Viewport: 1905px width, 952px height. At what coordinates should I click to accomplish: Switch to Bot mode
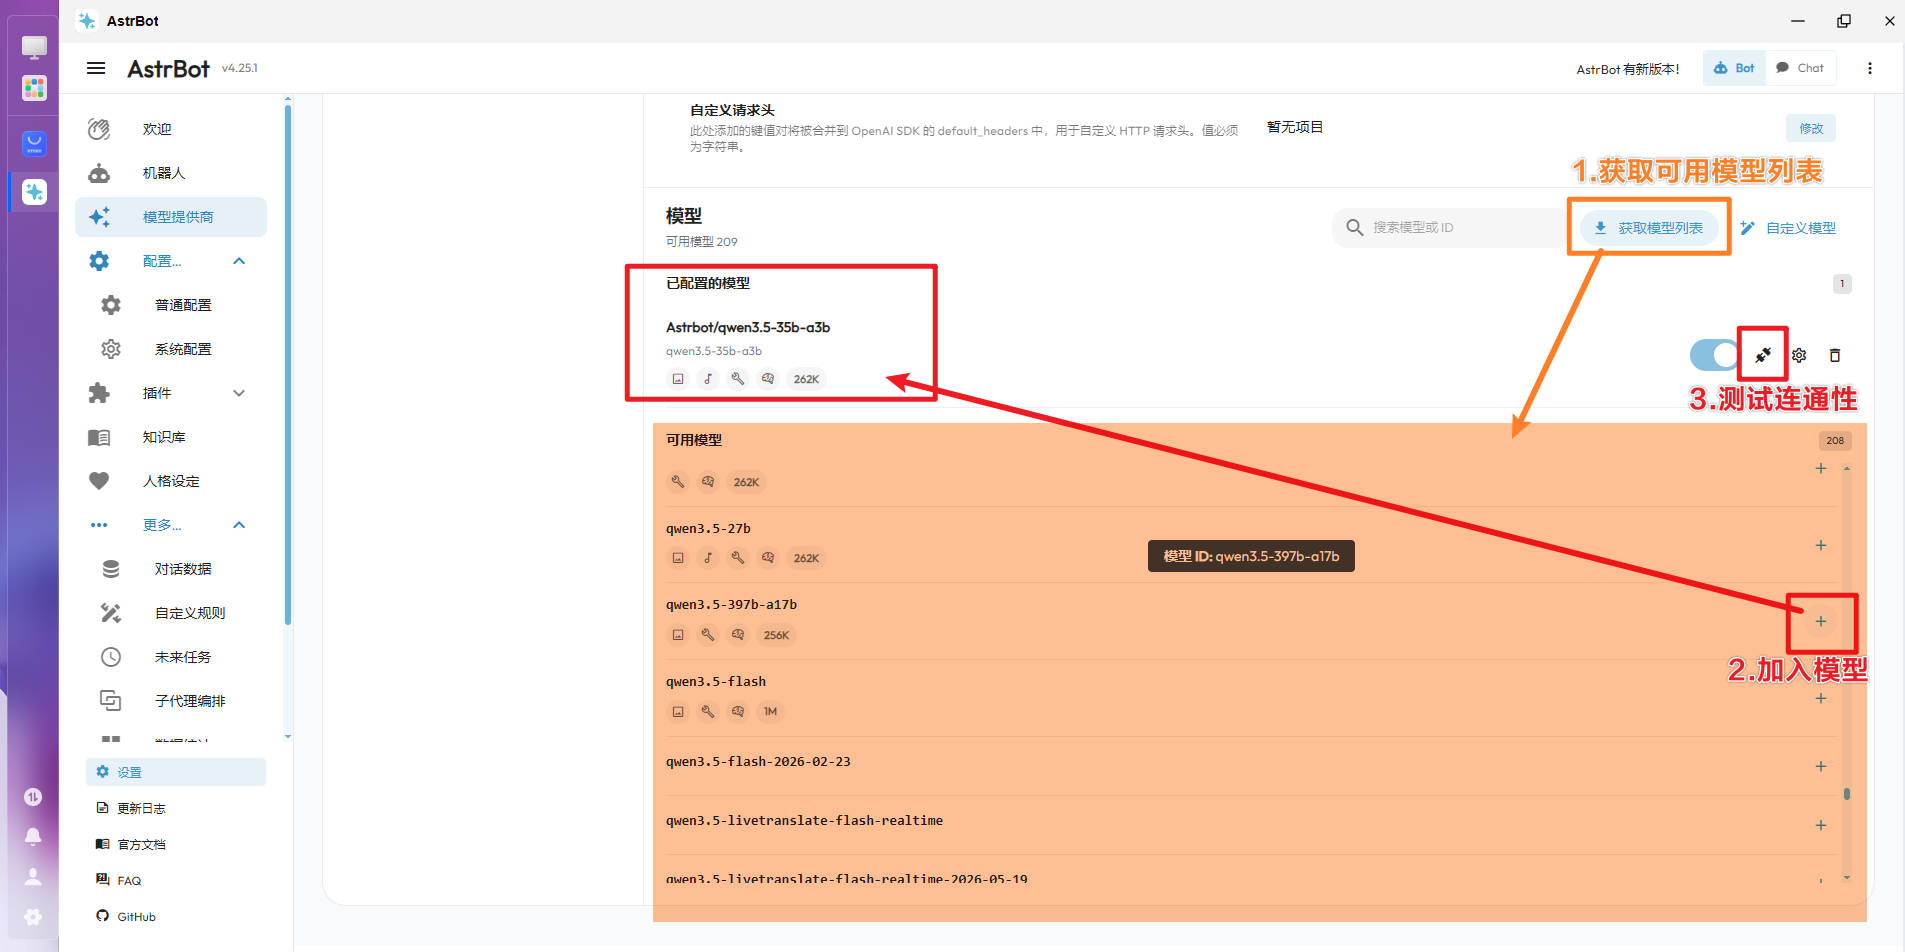click(1734, 68)
